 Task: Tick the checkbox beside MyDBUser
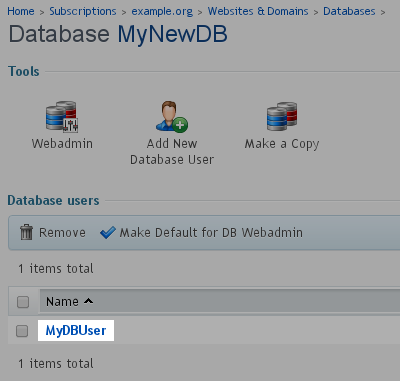pos(22,331)
